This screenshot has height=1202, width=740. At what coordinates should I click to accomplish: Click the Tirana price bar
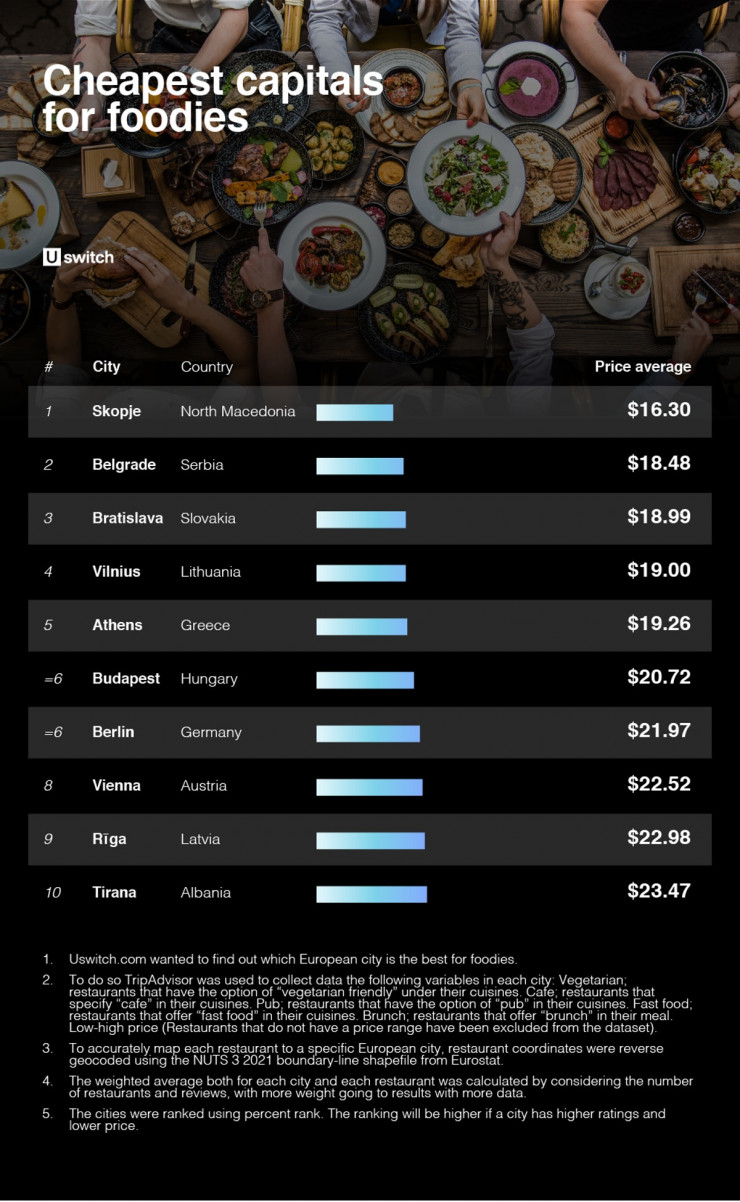tap(371, 893)
